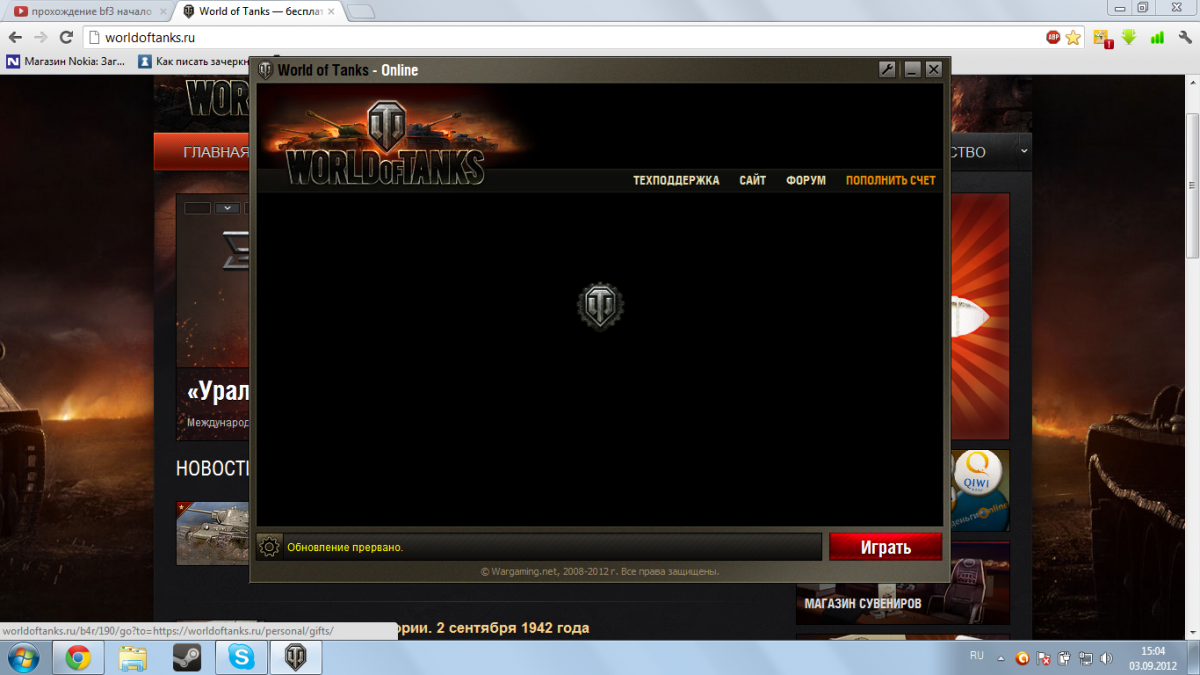Click the QIWI payment banner on website
Viewport: 1200px width, 675px height.
[x=978, y=490]
